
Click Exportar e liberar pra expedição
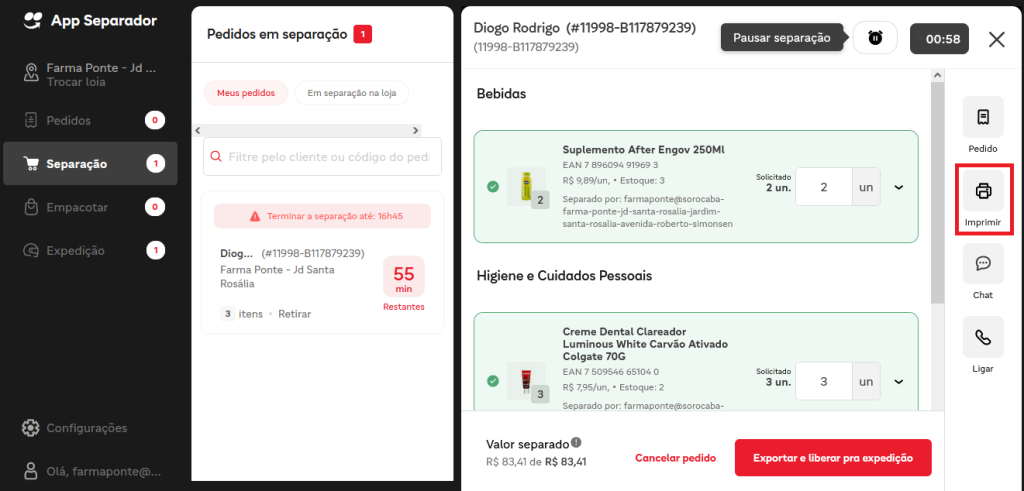tap(833, 458)
